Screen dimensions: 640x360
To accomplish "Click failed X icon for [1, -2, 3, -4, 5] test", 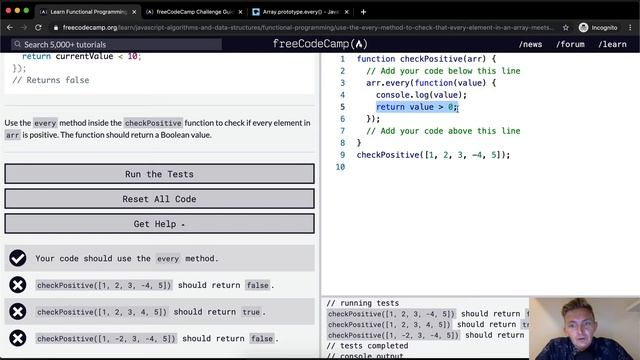I will click(18, 338).
